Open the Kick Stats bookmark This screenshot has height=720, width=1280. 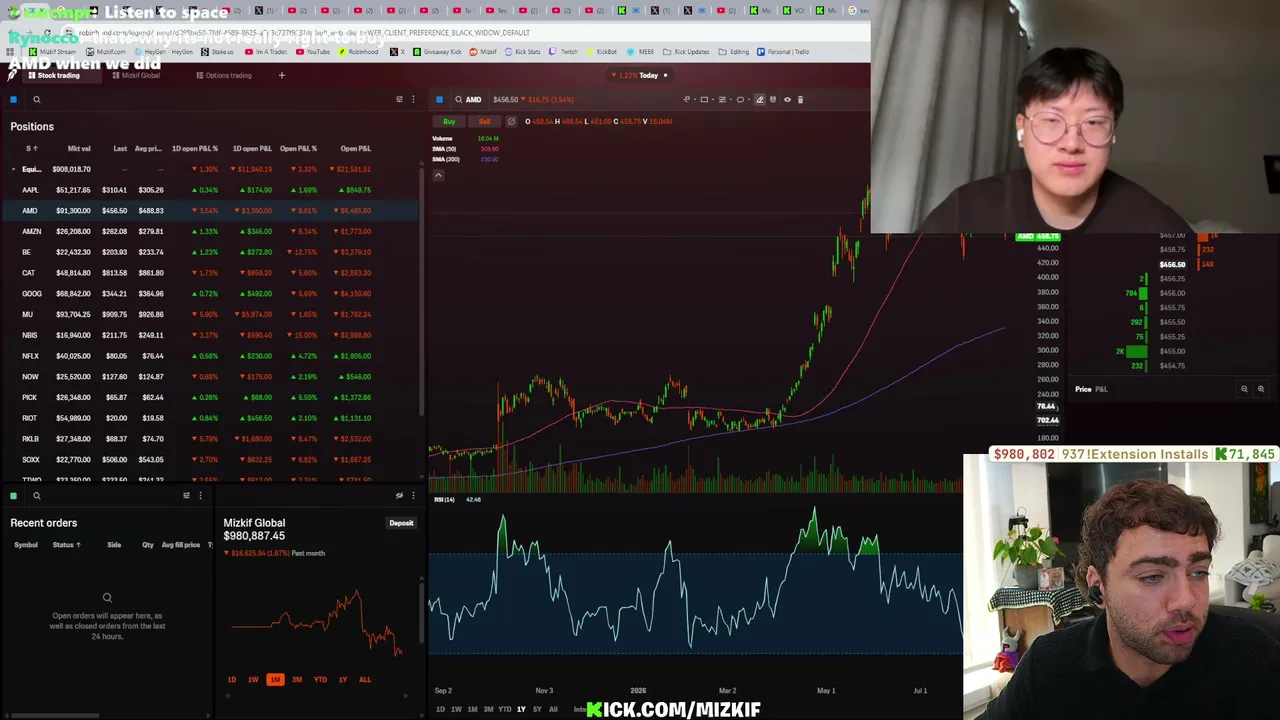[522, 52]
